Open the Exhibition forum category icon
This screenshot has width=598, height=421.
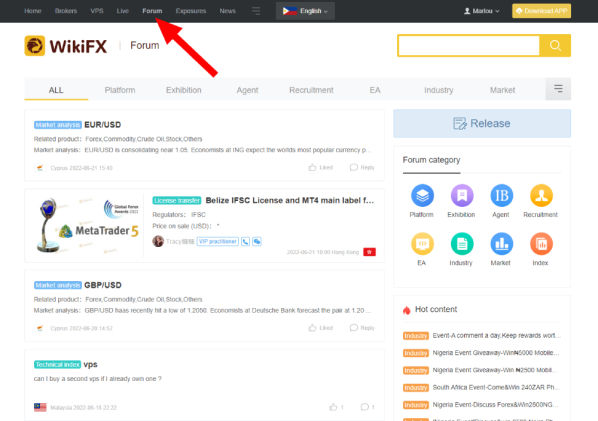pos(462,196)
